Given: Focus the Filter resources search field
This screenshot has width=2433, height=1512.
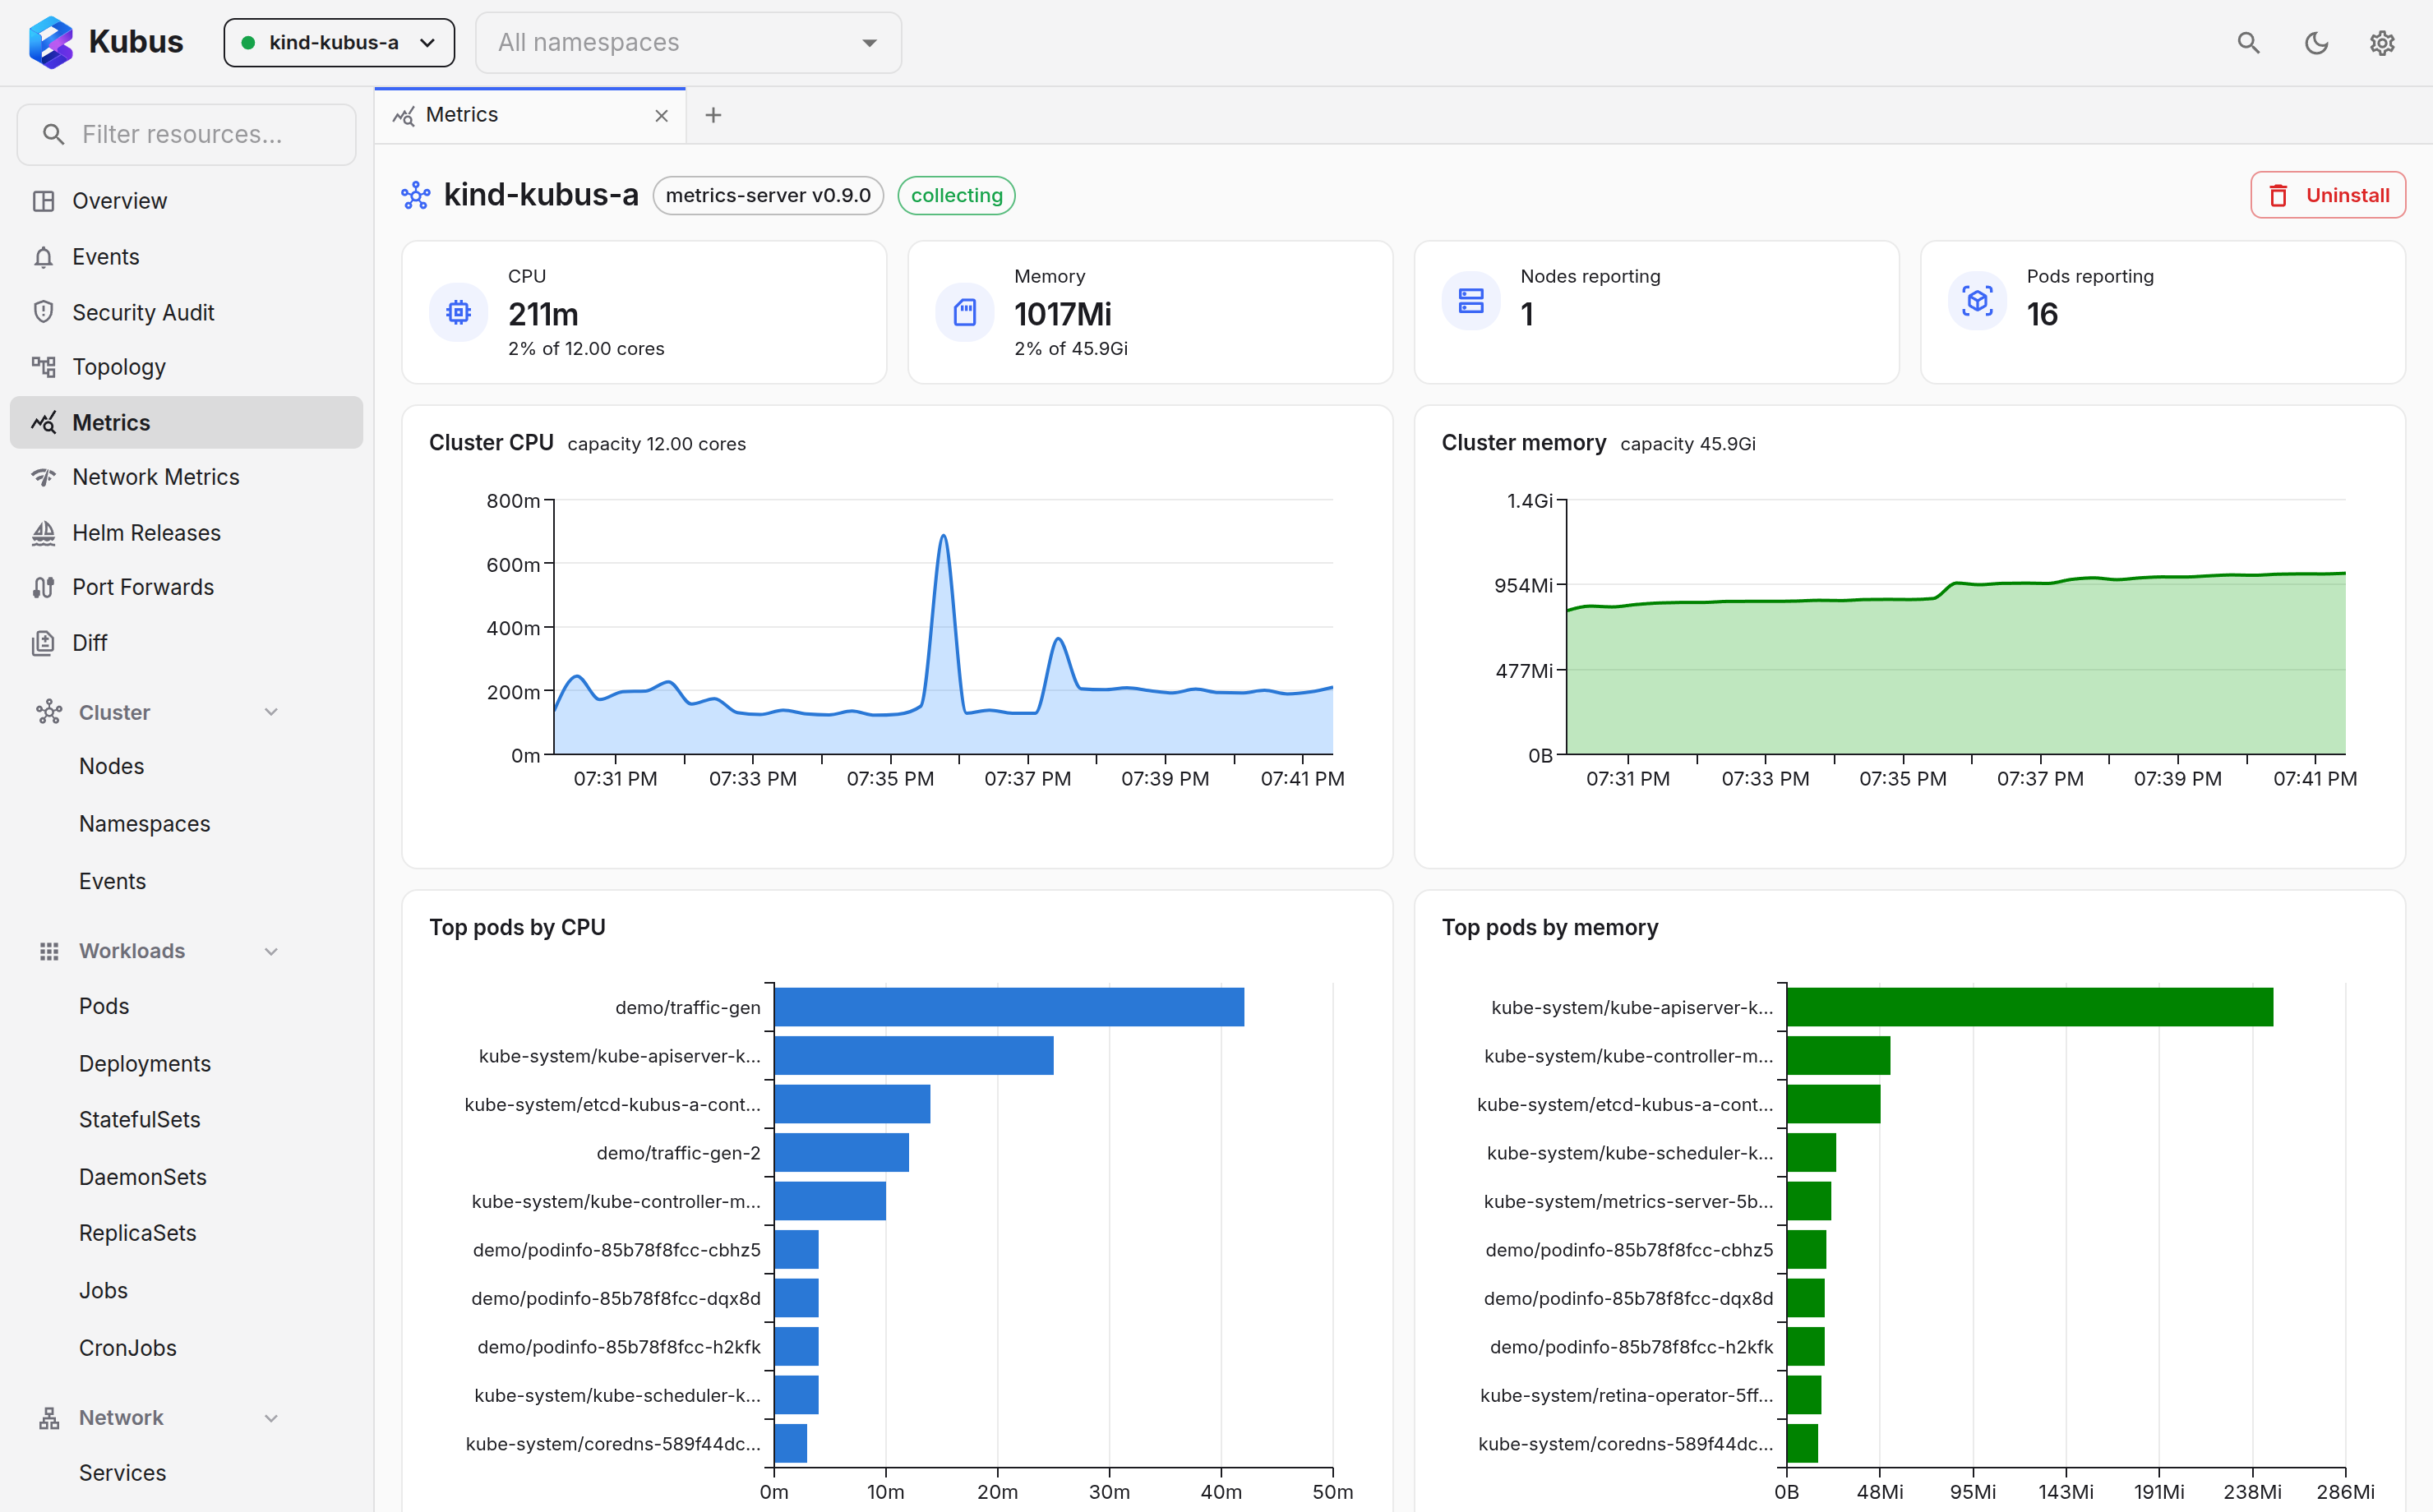Looking at the screenshot, I should (186, 135).
